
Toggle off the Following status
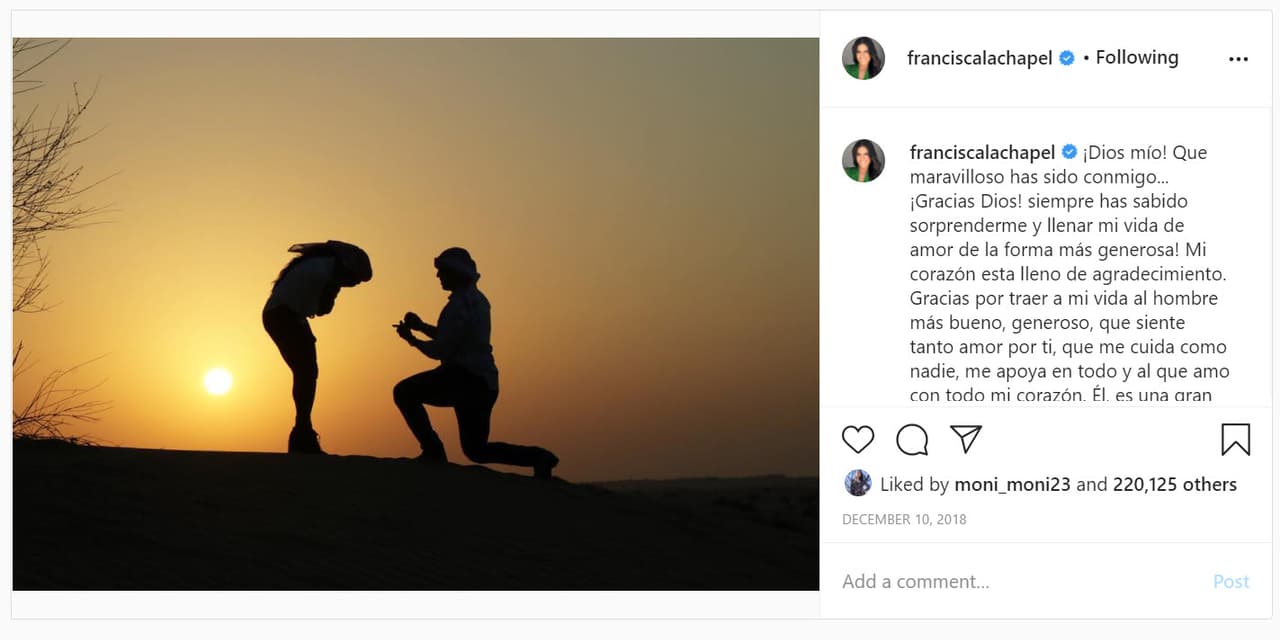pyautogui.click(x=1136, y=57)
